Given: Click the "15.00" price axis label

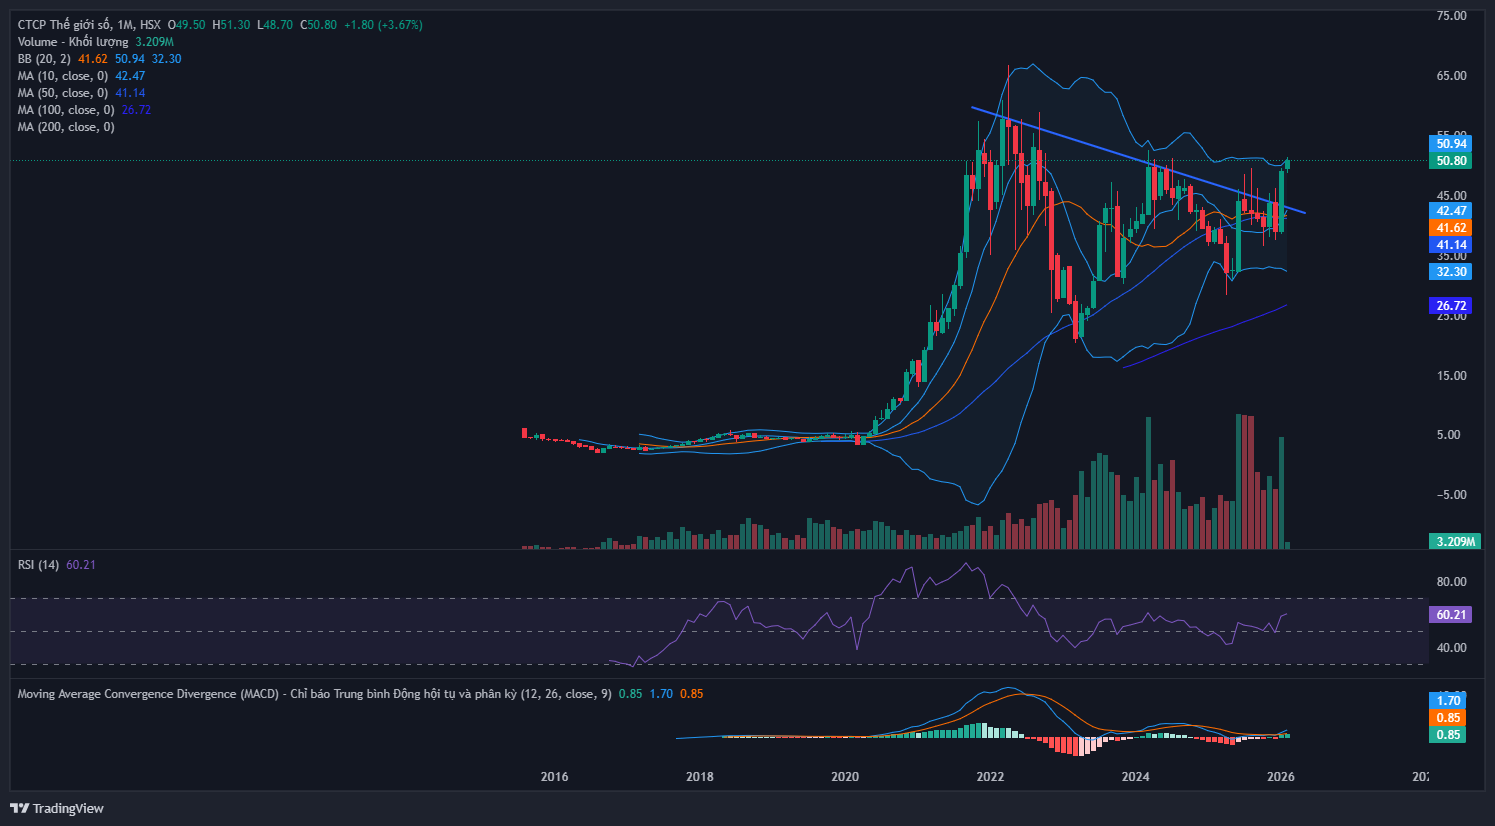Looking at the screenshot, I should 1451,376.
